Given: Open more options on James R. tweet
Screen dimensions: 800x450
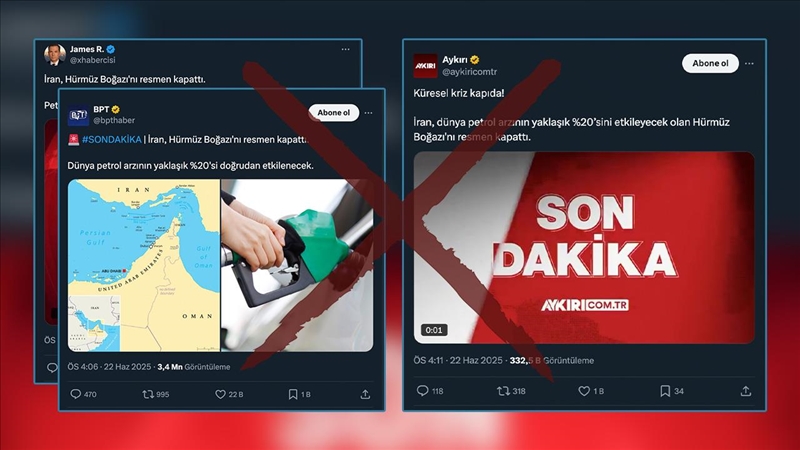Looking at the screenshot, I should pos(345,49).
